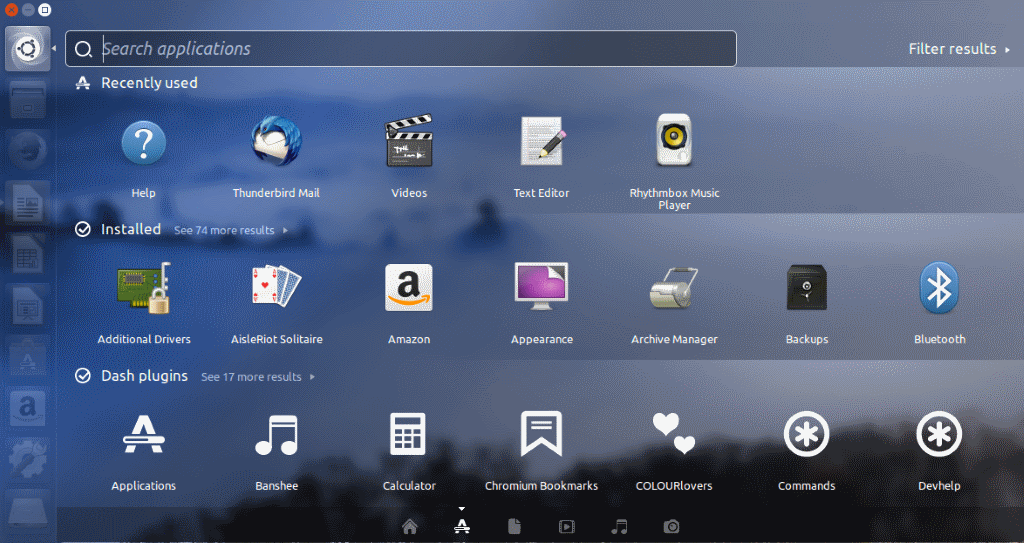Open the Amazon app under Installed
The height and width of the screenshot is (543, 1024).
coord(409,288)
